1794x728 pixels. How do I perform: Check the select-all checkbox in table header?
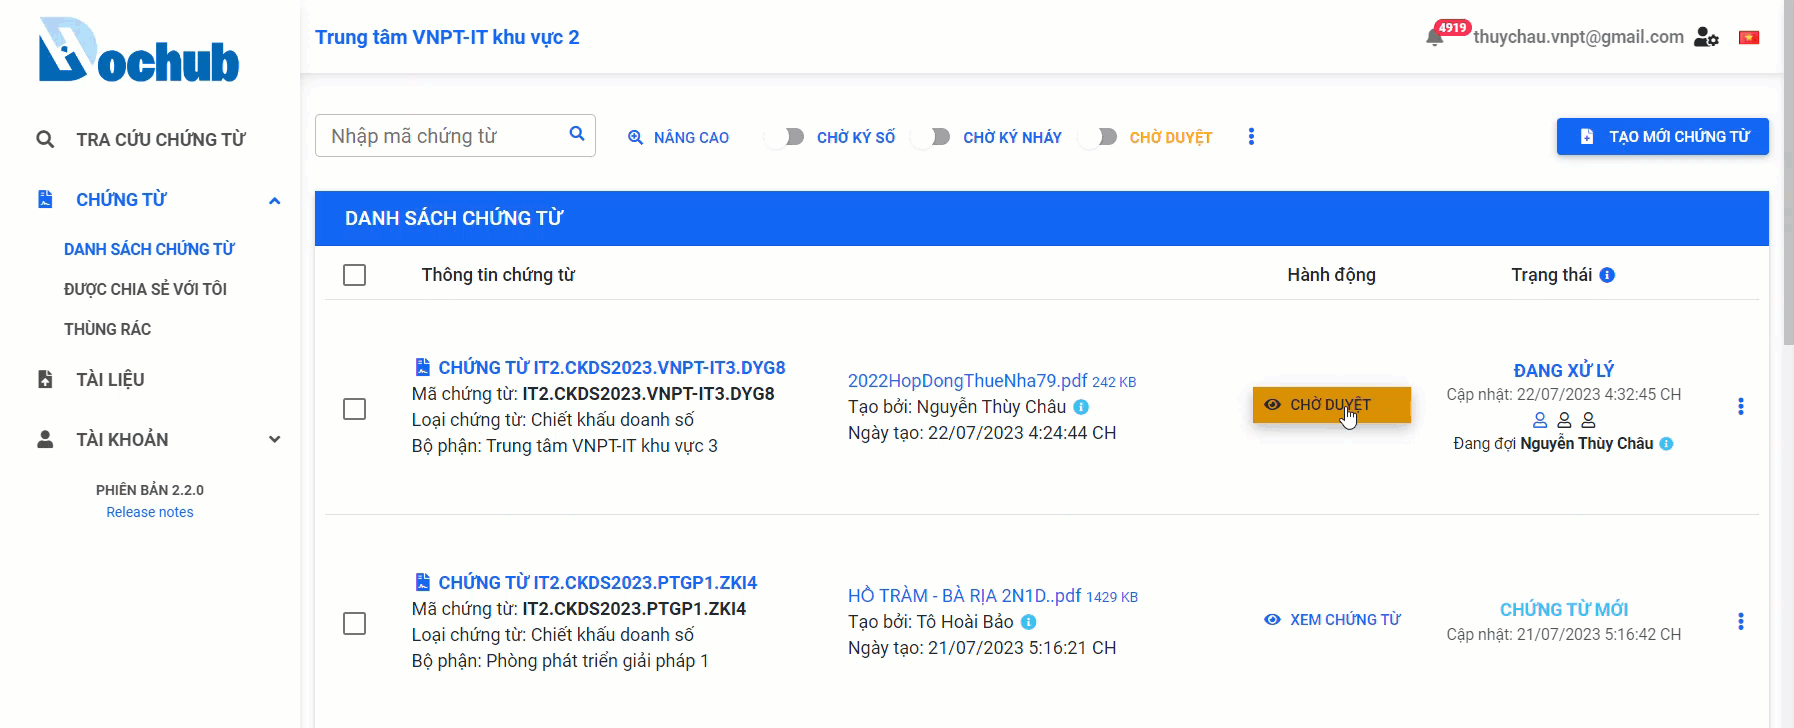[x=354, y=275]
